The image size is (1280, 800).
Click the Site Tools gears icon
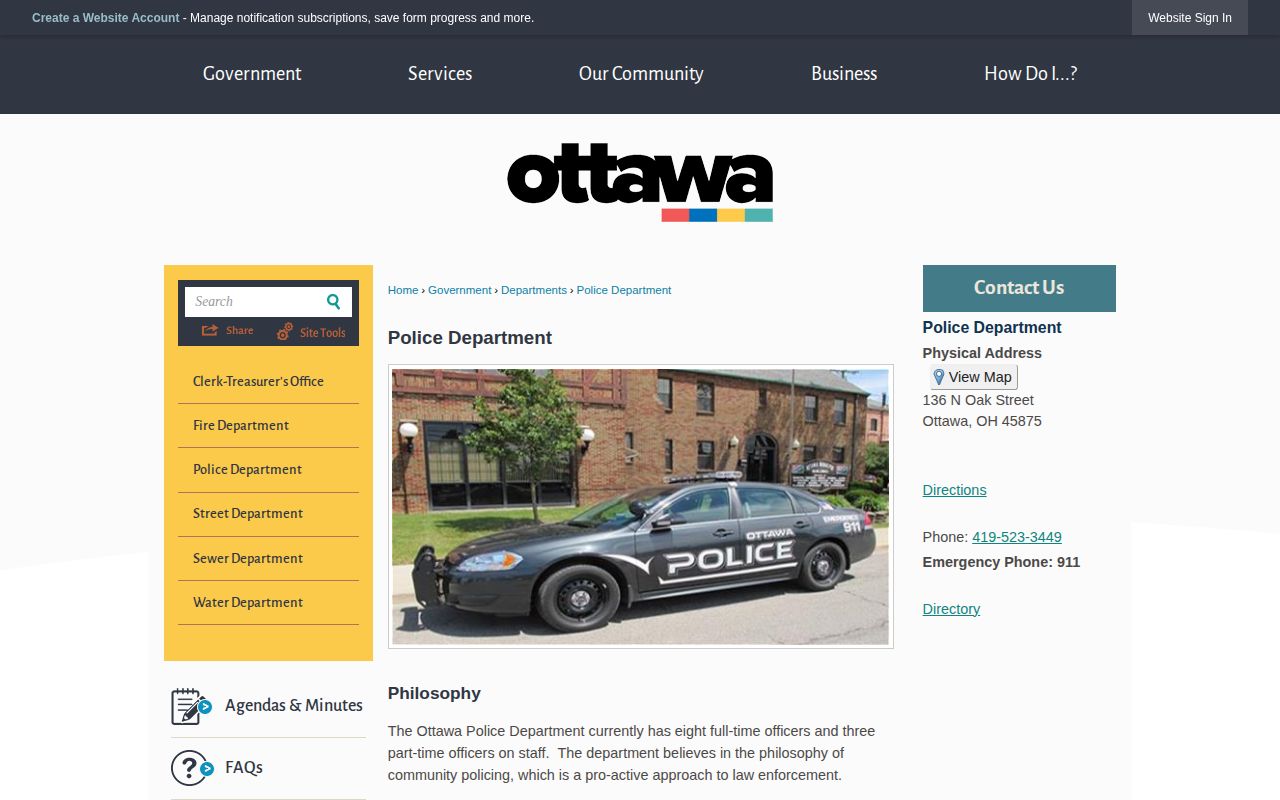285,331
